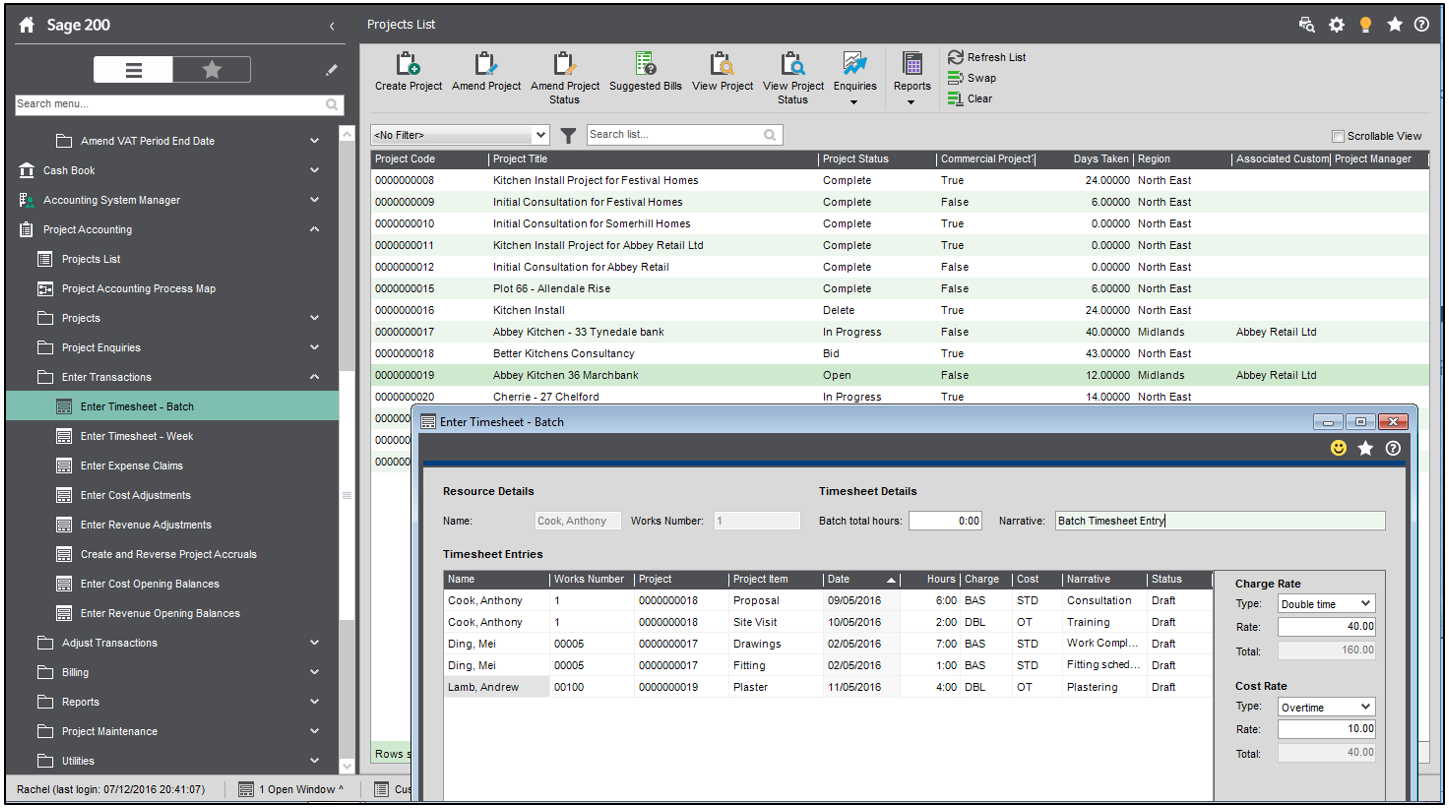The height and width of the screenshot is (808, 1449).
Task: Open Cost Rate Type dropdown
Action: click(x=1326, y=707)
